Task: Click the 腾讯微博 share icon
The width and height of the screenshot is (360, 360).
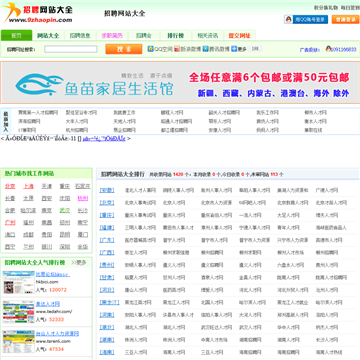Action: pyautogui.click(x=205, y=49)
